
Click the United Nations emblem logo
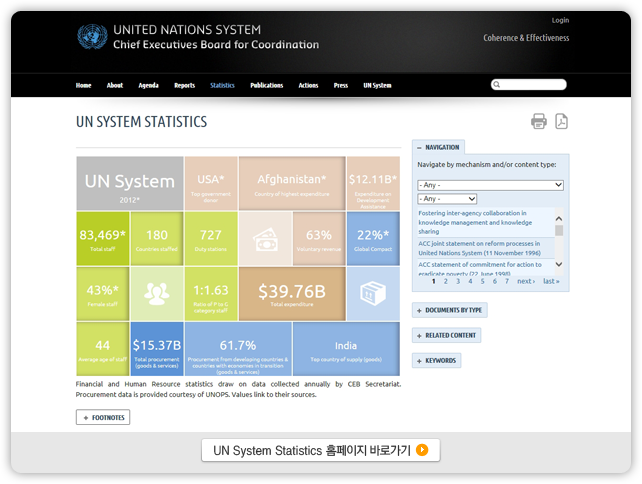pyautogui.click(x=92, y=38)
